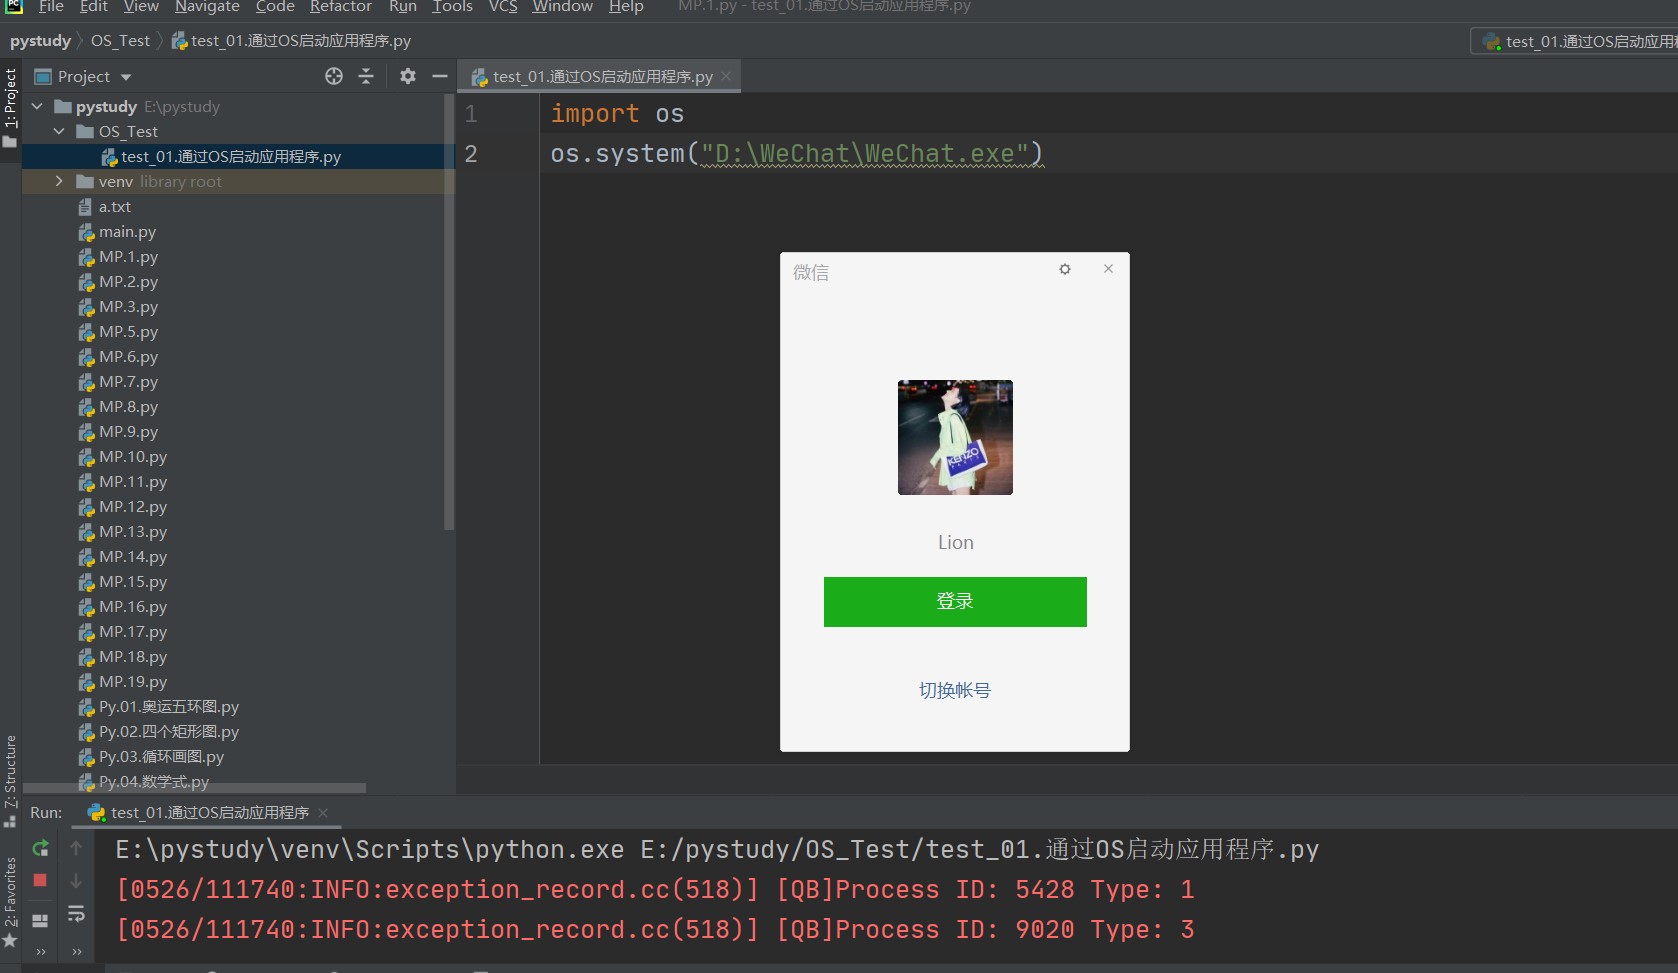The width and height of the screenshot is (1678, 973).
Task: Click the Project panel horizontal scrollbar
Action: [194, 788]
